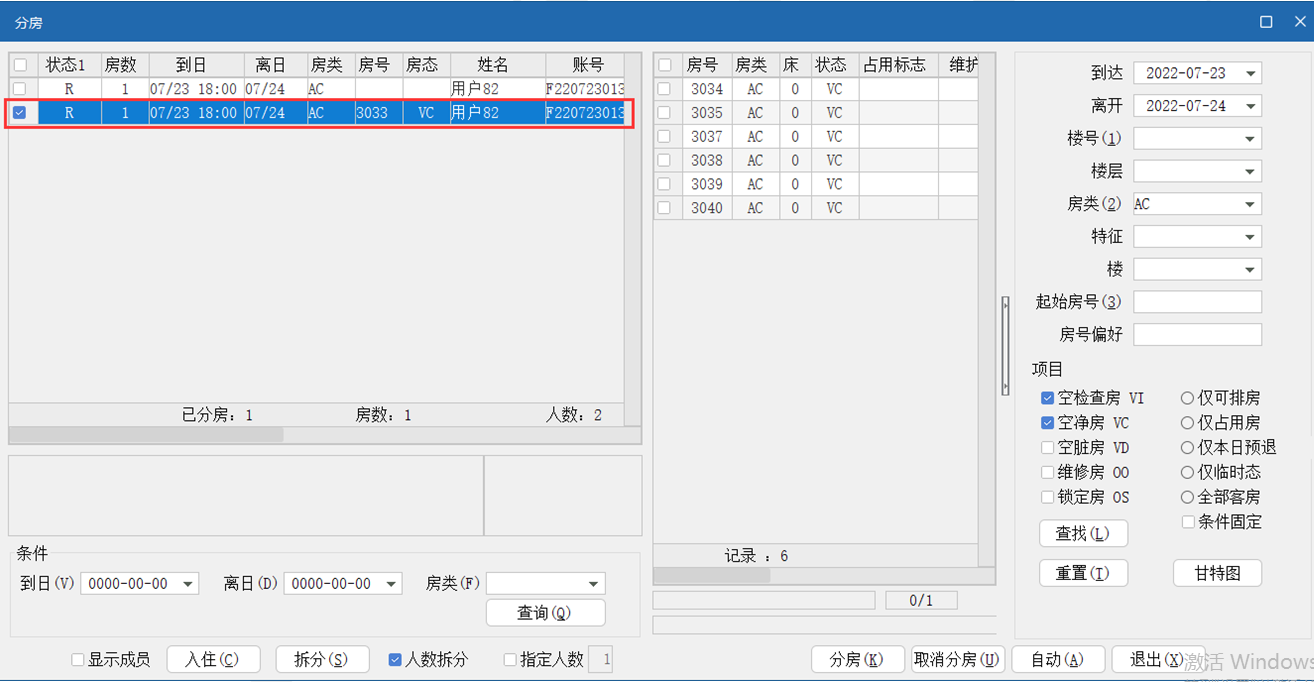Select 仅可排房 radio option
The width and height of the screenshot is (1314, 682).
coord(1188,398)
